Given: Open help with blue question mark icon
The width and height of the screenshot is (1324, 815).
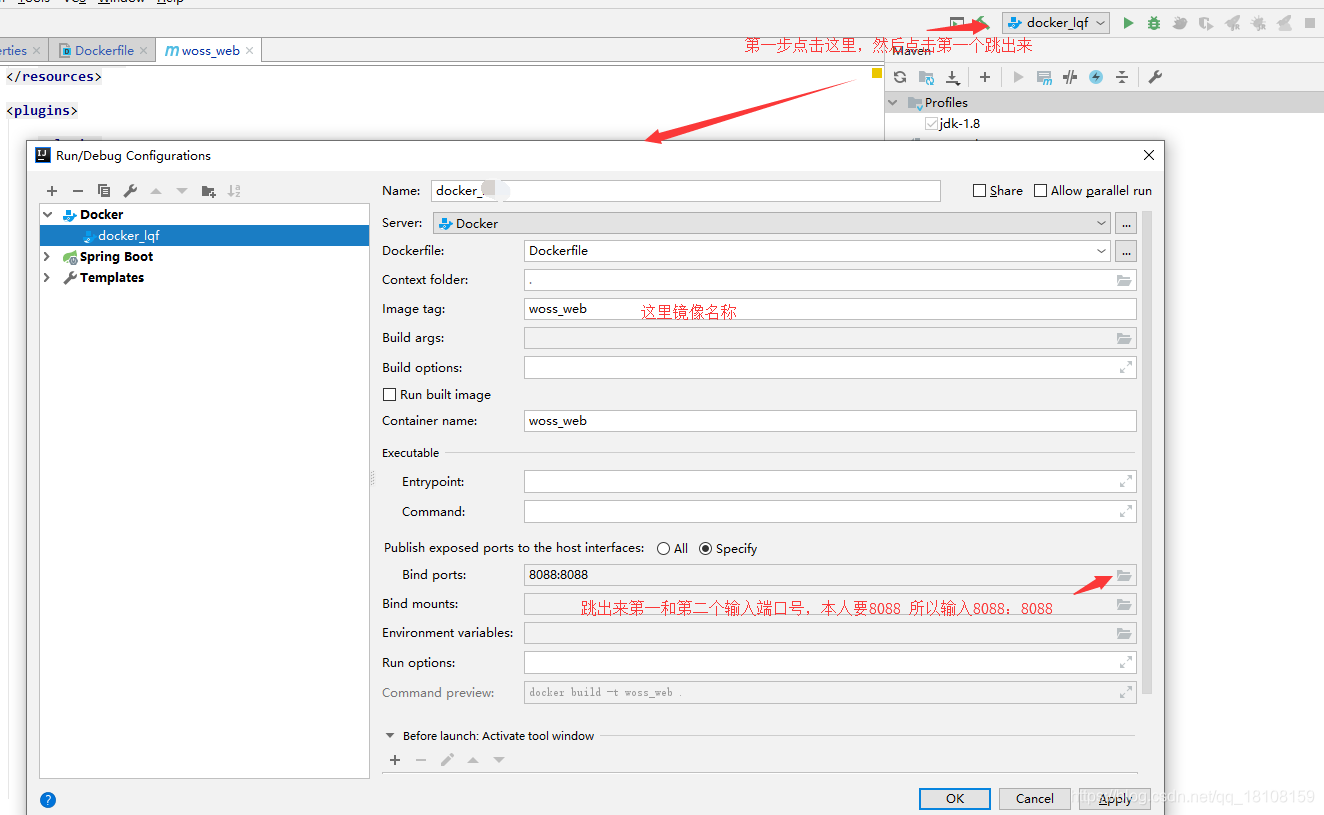Looking at the screenshot, I should [48, 800].
